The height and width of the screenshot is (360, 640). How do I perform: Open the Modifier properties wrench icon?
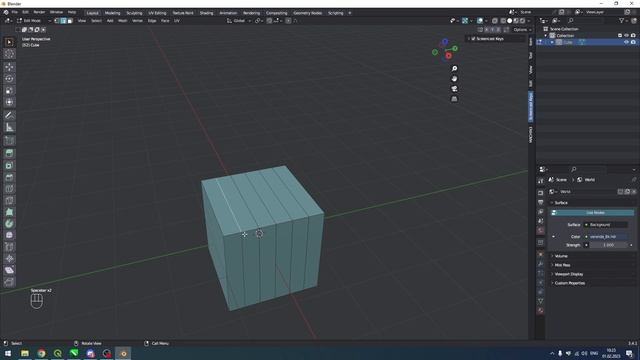pyautogui.click(x=540, y=264)
